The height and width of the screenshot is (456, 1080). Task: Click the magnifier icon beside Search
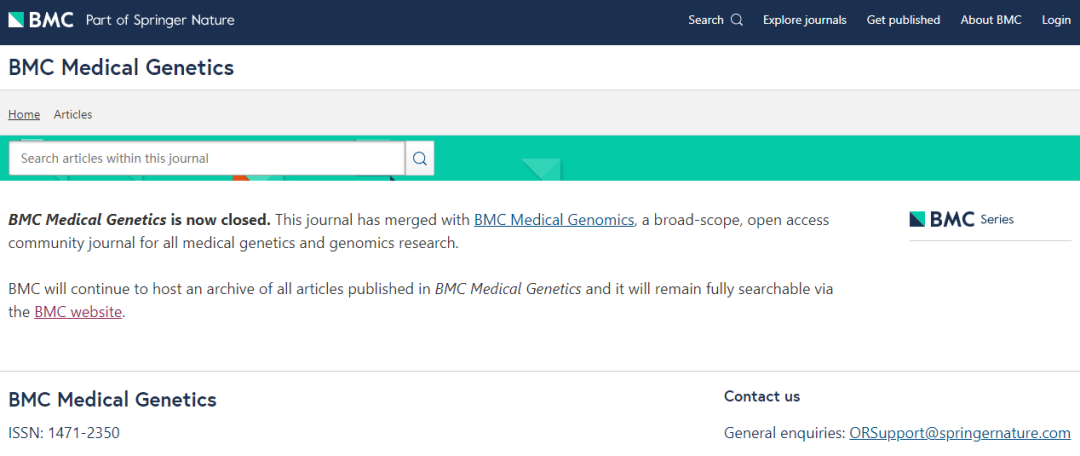737,20
